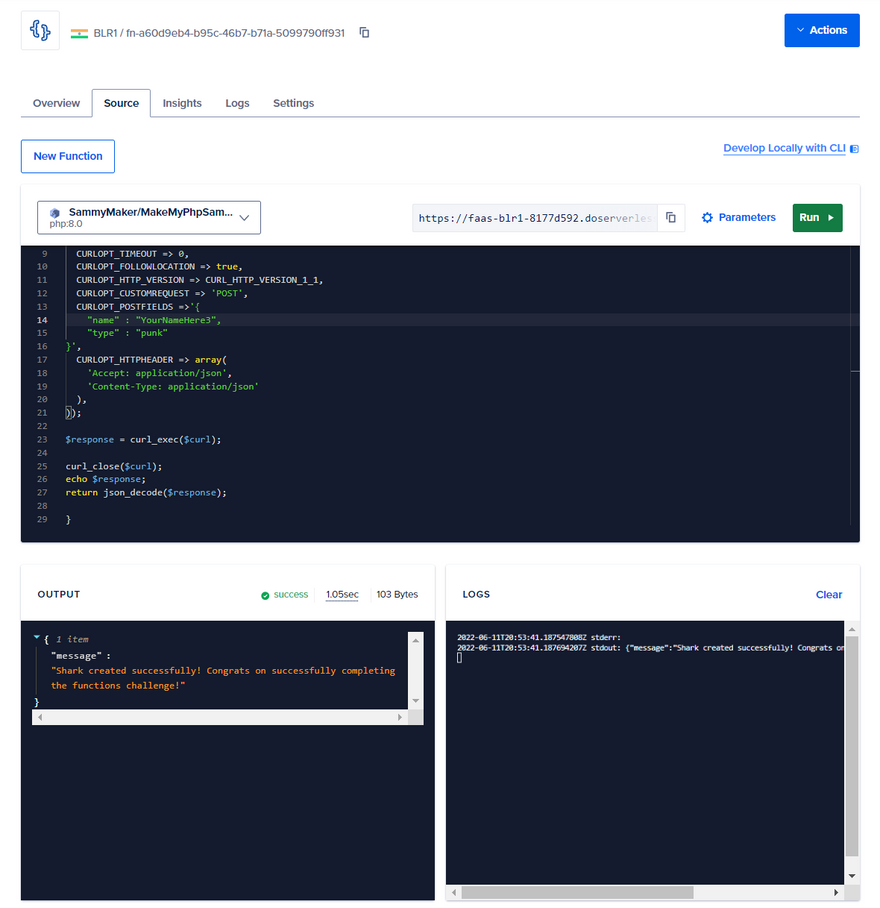Open the Settings tab
This screenshot has width=880, height=908.
point(293,103)
